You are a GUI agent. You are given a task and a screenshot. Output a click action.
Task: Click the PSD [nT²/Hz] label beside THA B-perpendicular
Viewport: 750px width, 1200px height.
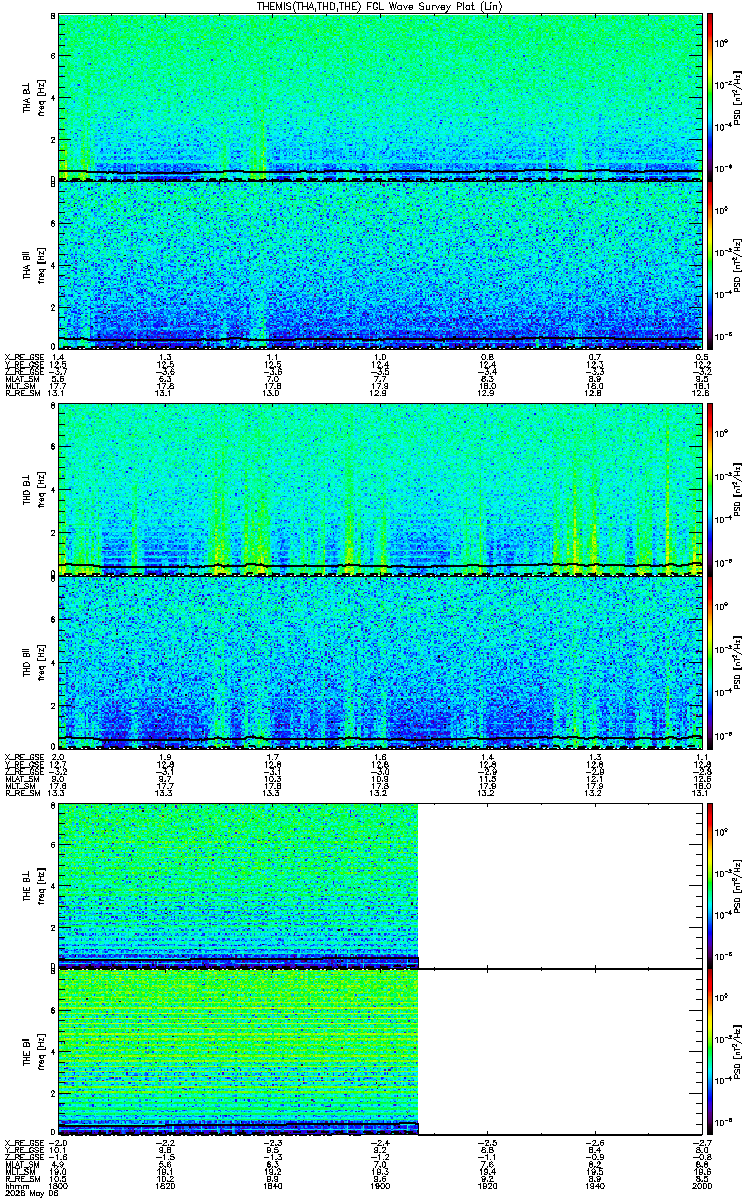(736, 97)
